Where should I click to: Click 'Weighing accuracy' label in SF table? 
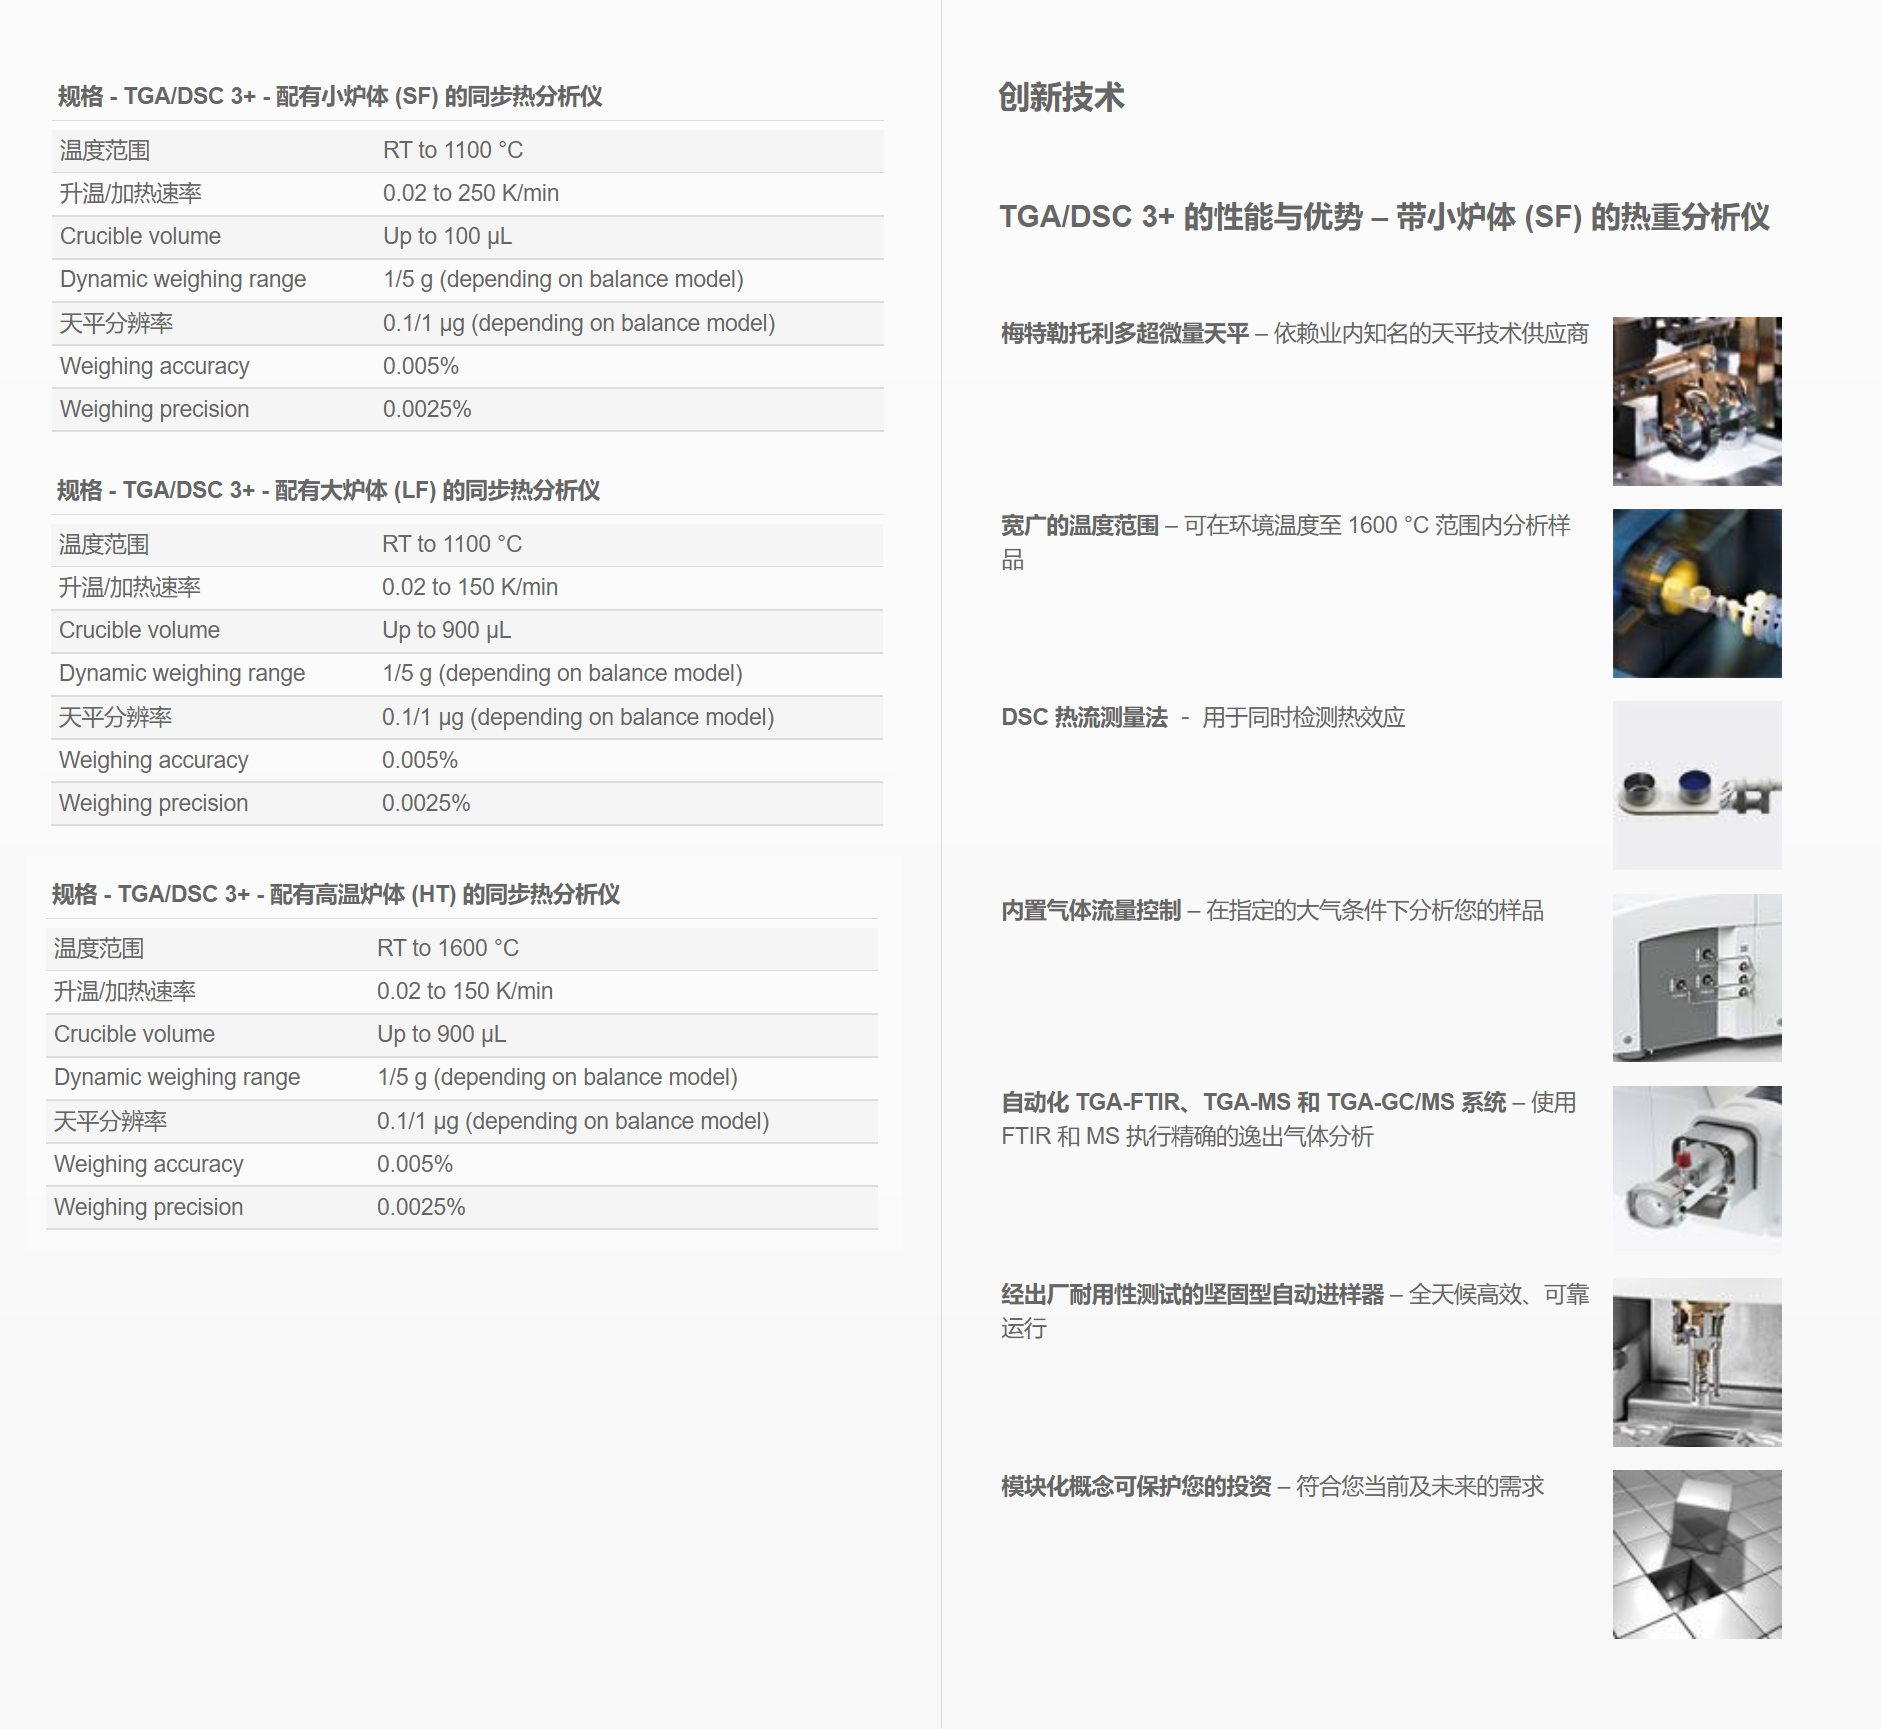coord(155,366)
